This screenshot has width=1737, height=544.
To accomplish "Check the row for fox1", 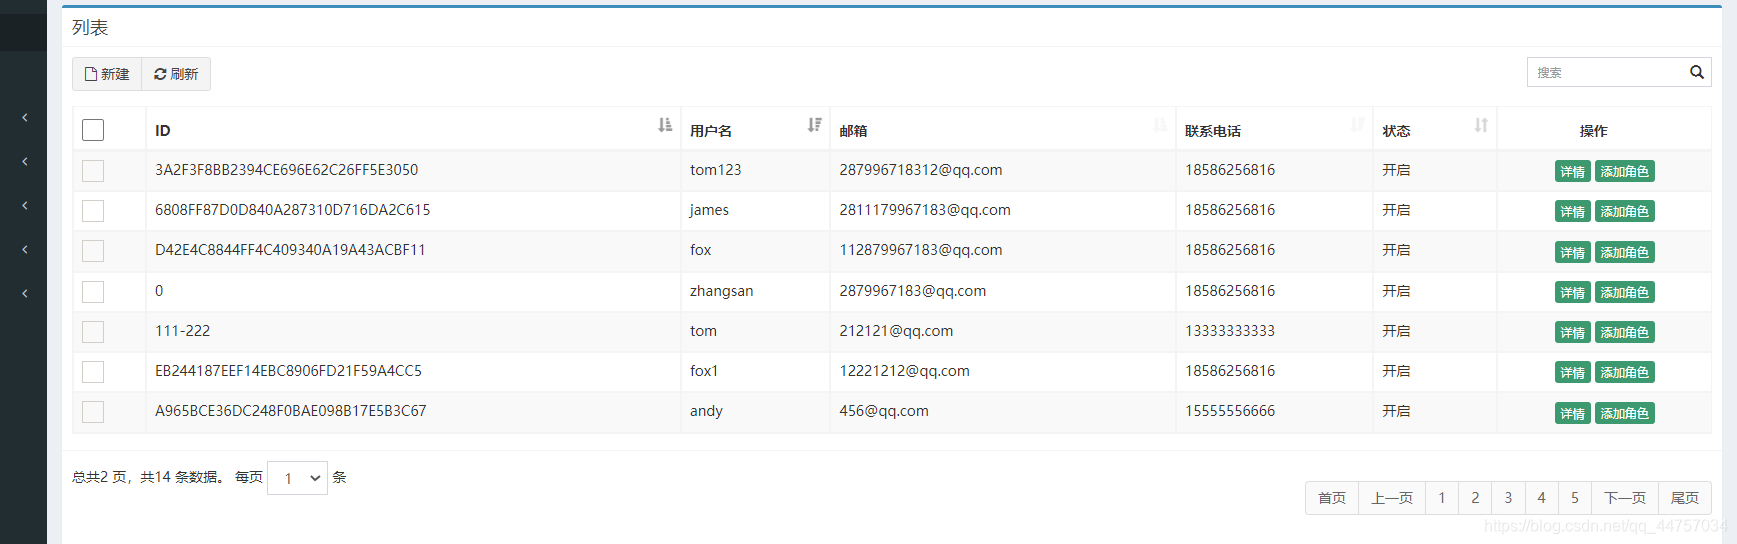I will click(x=93, y=372).
